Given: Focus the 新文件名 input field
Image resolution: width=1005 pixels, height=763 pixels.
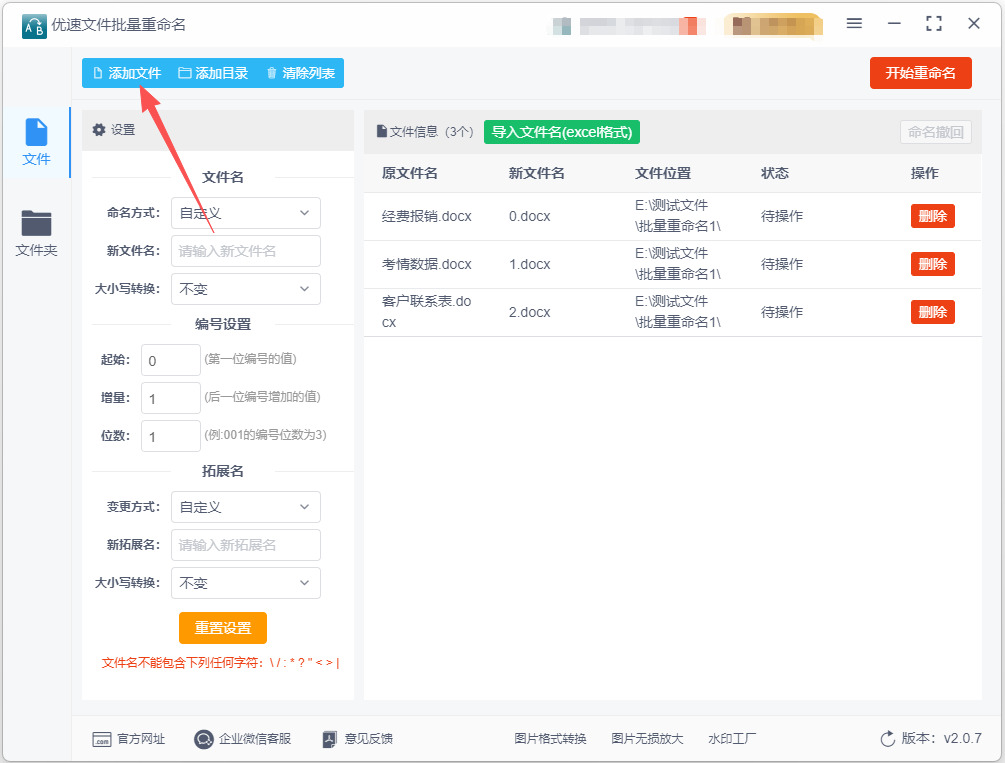Looking at the screenshot, I should click(245, 251).
